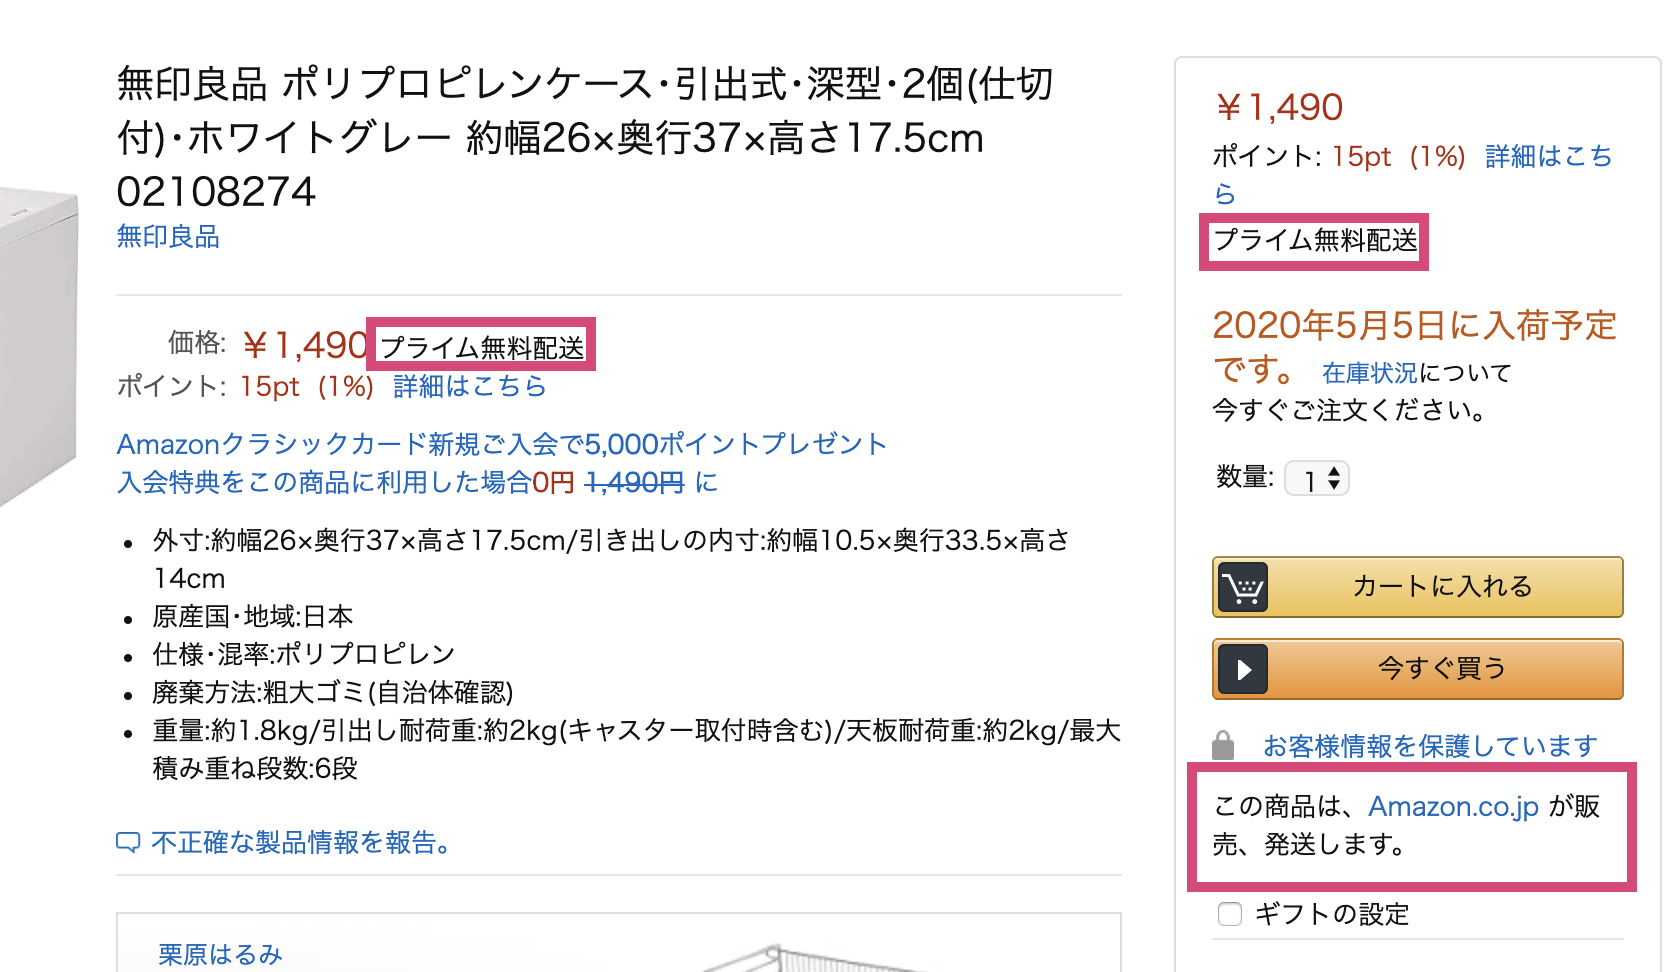
Task: Open the 無印良品 brand link under the title
Action: 168,237
